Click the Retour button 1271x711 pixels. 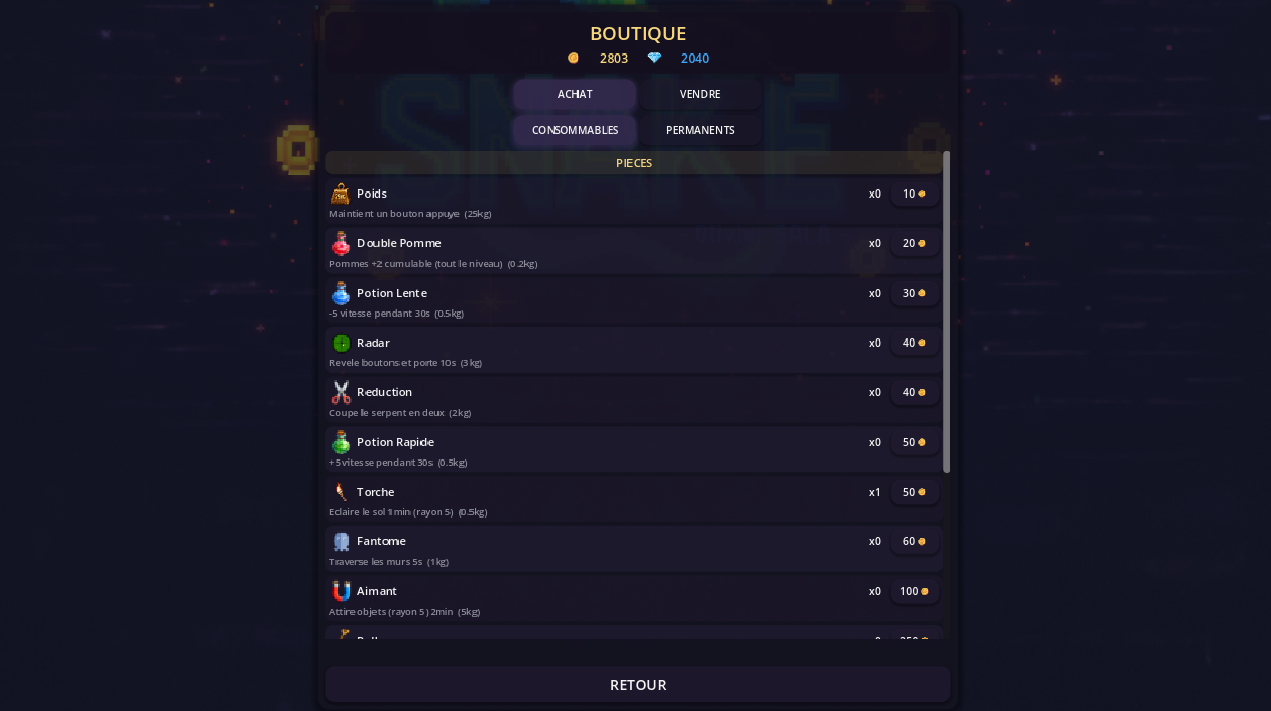(638, 685)
